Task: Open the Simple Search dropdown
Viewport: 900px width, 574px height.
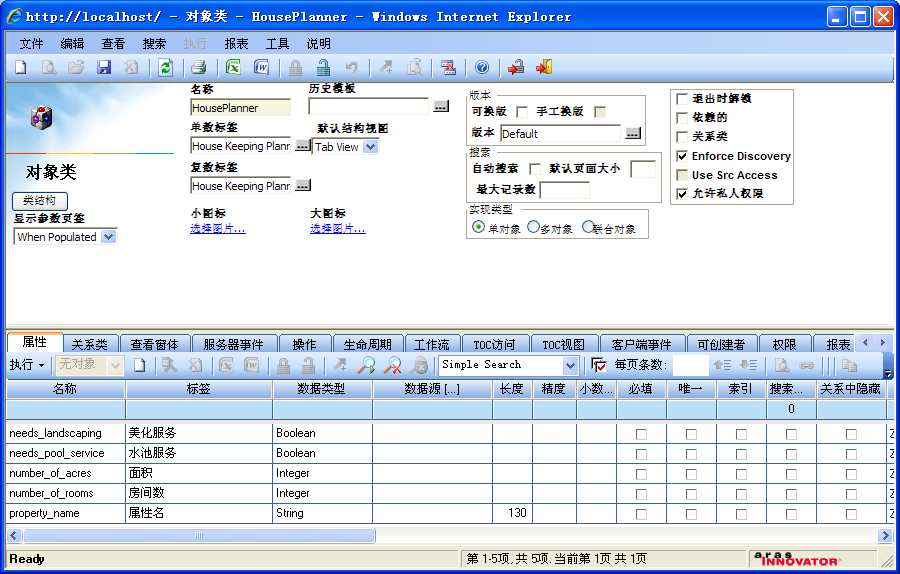Action: (570, 365)
